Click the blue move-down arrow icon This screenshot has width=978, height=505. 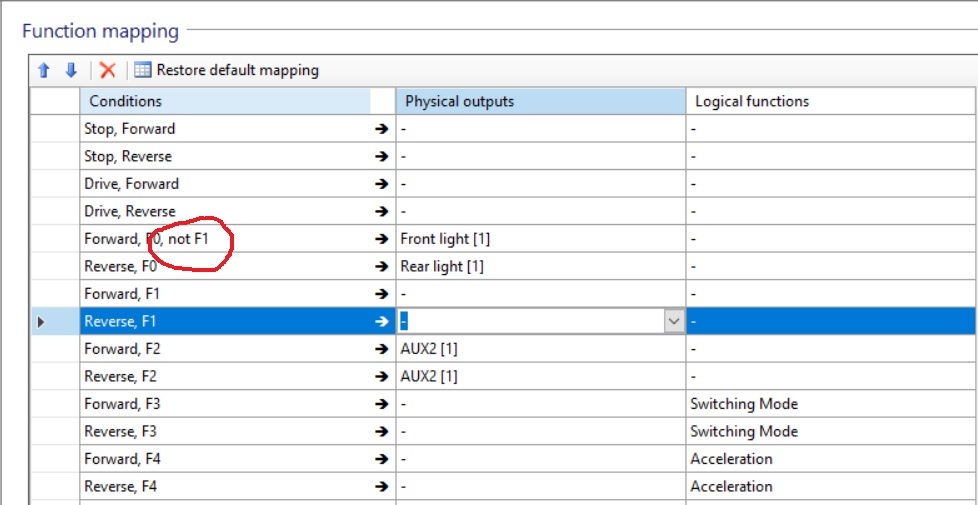click(71, 70)
